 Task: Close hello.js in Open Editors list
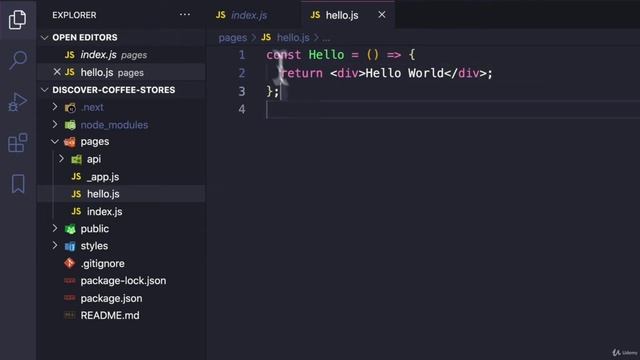click(57, 72)
